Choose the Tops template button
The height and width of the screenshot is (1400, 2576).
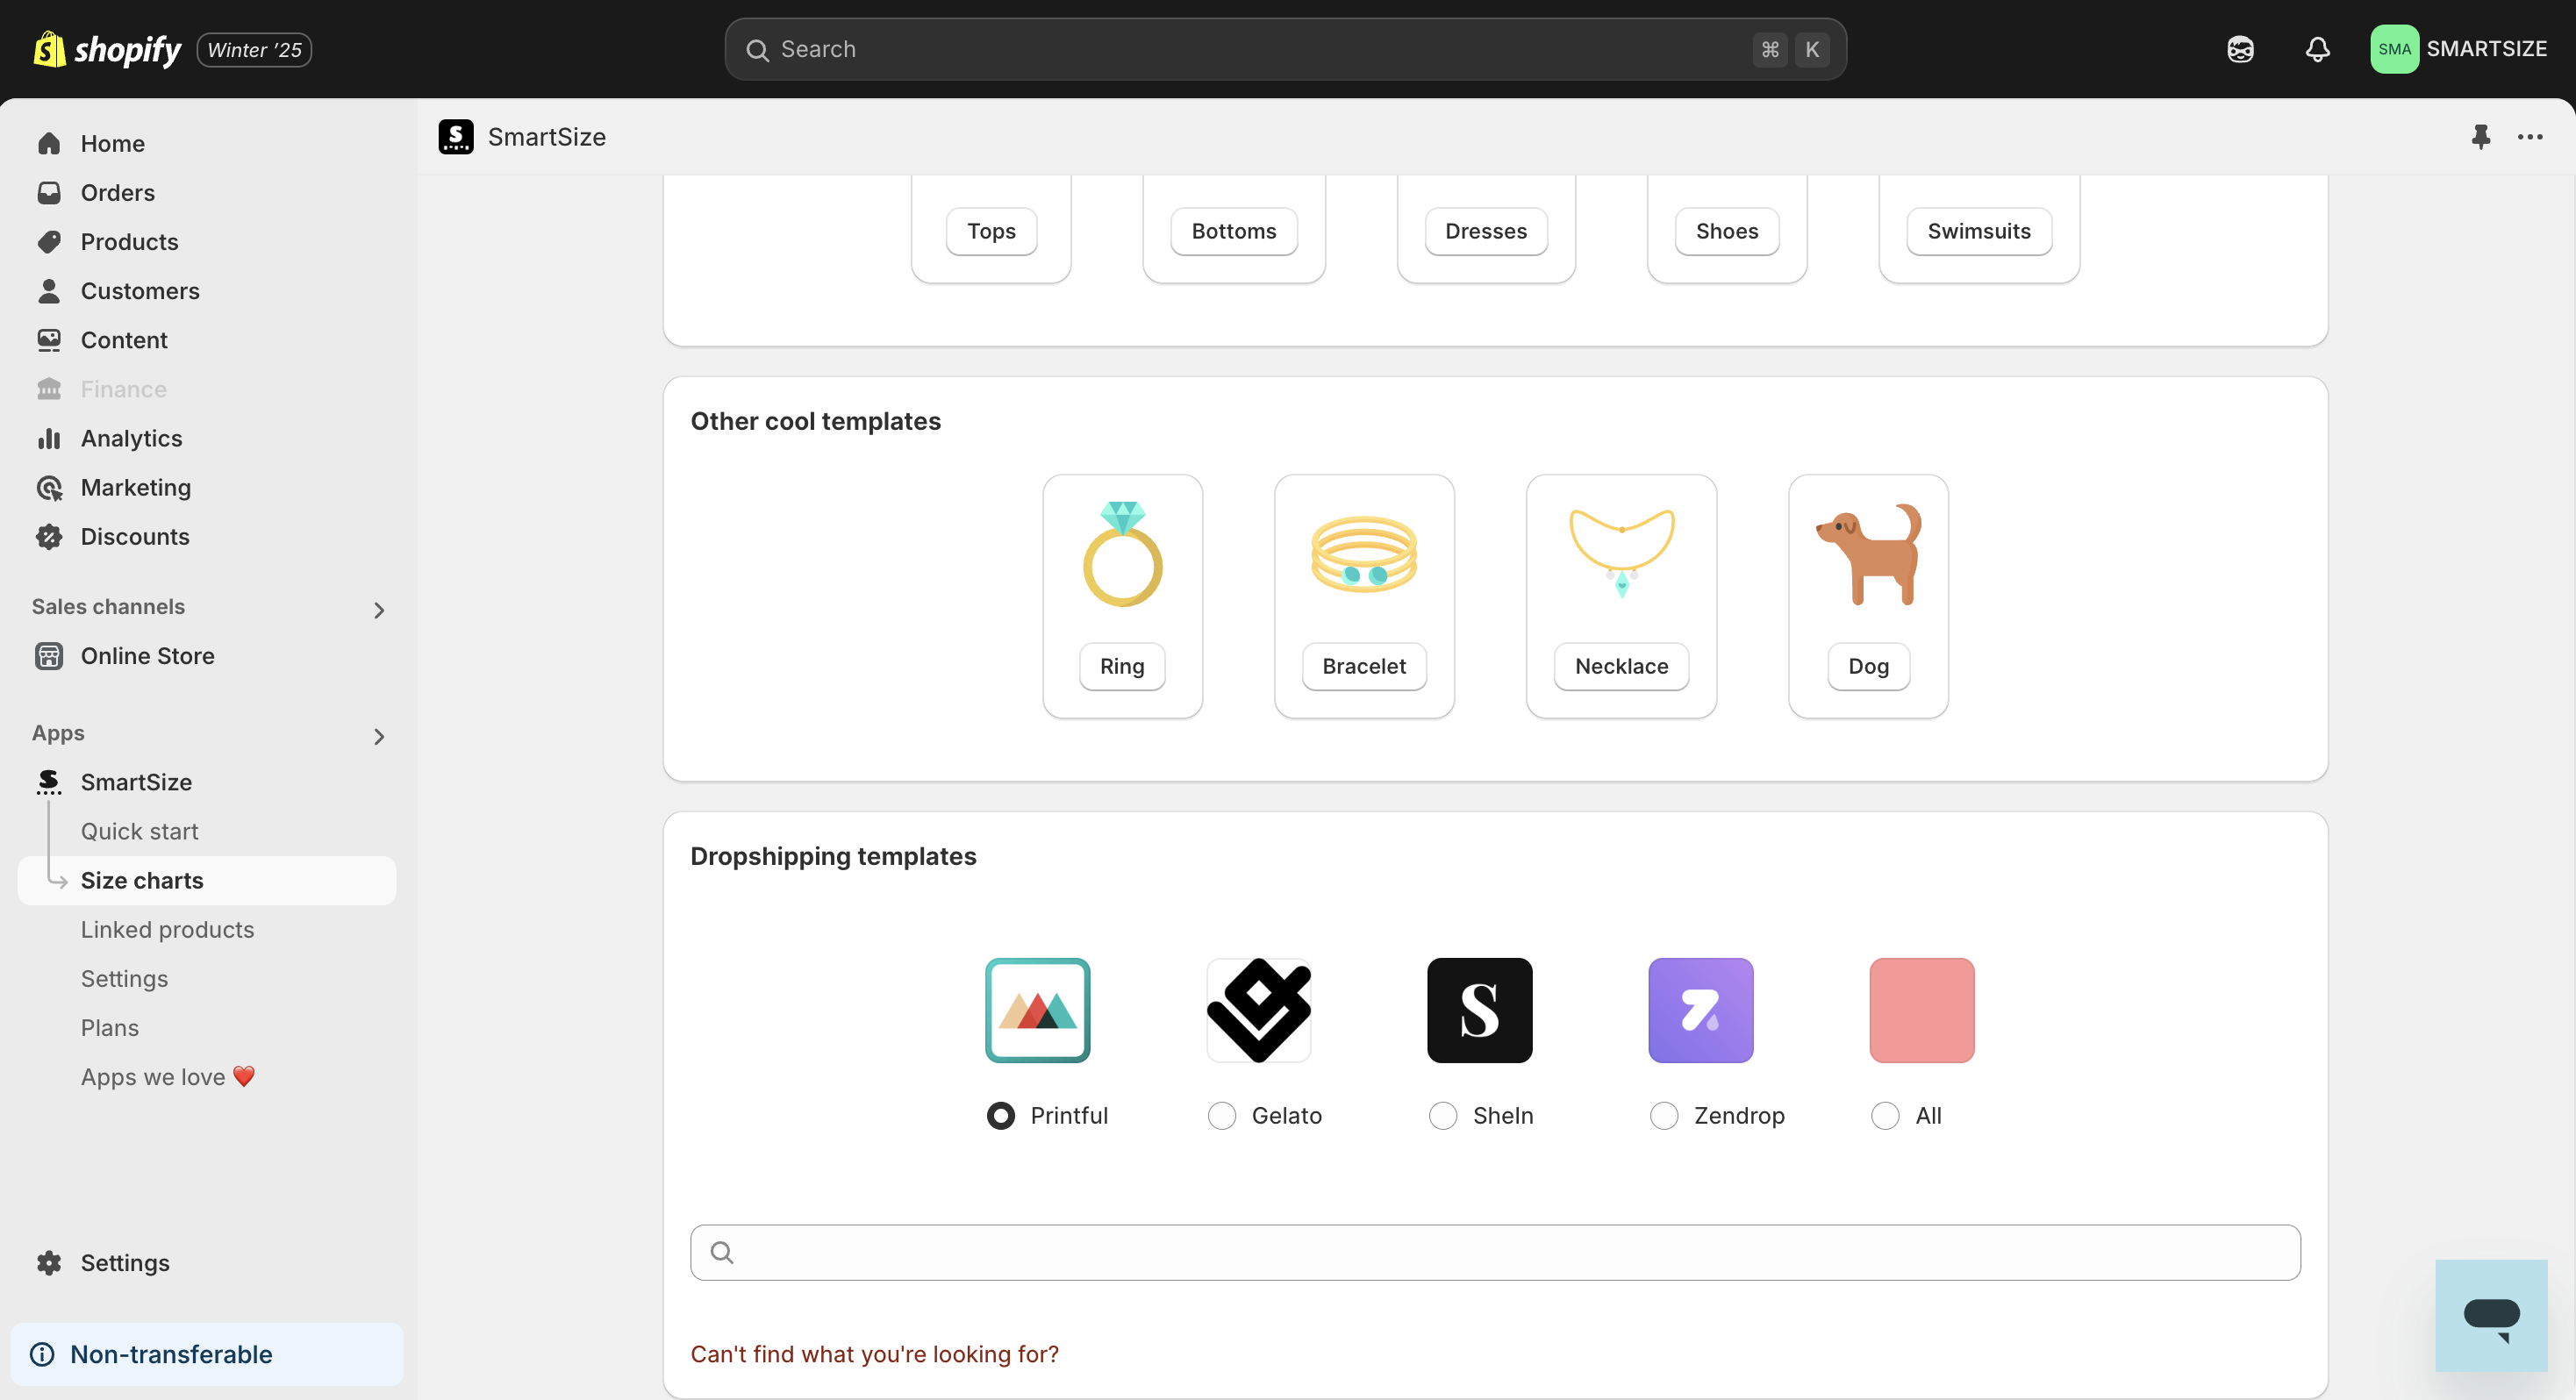point(991,231)
